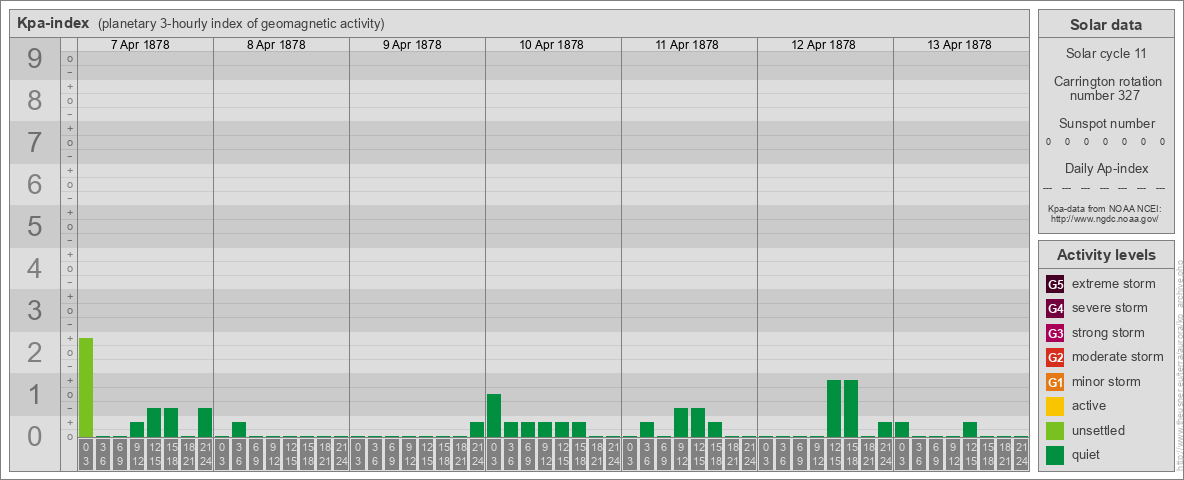Click the G3 strong storm legend icon
The image size is (1184, 480).
pos(1055,333)
